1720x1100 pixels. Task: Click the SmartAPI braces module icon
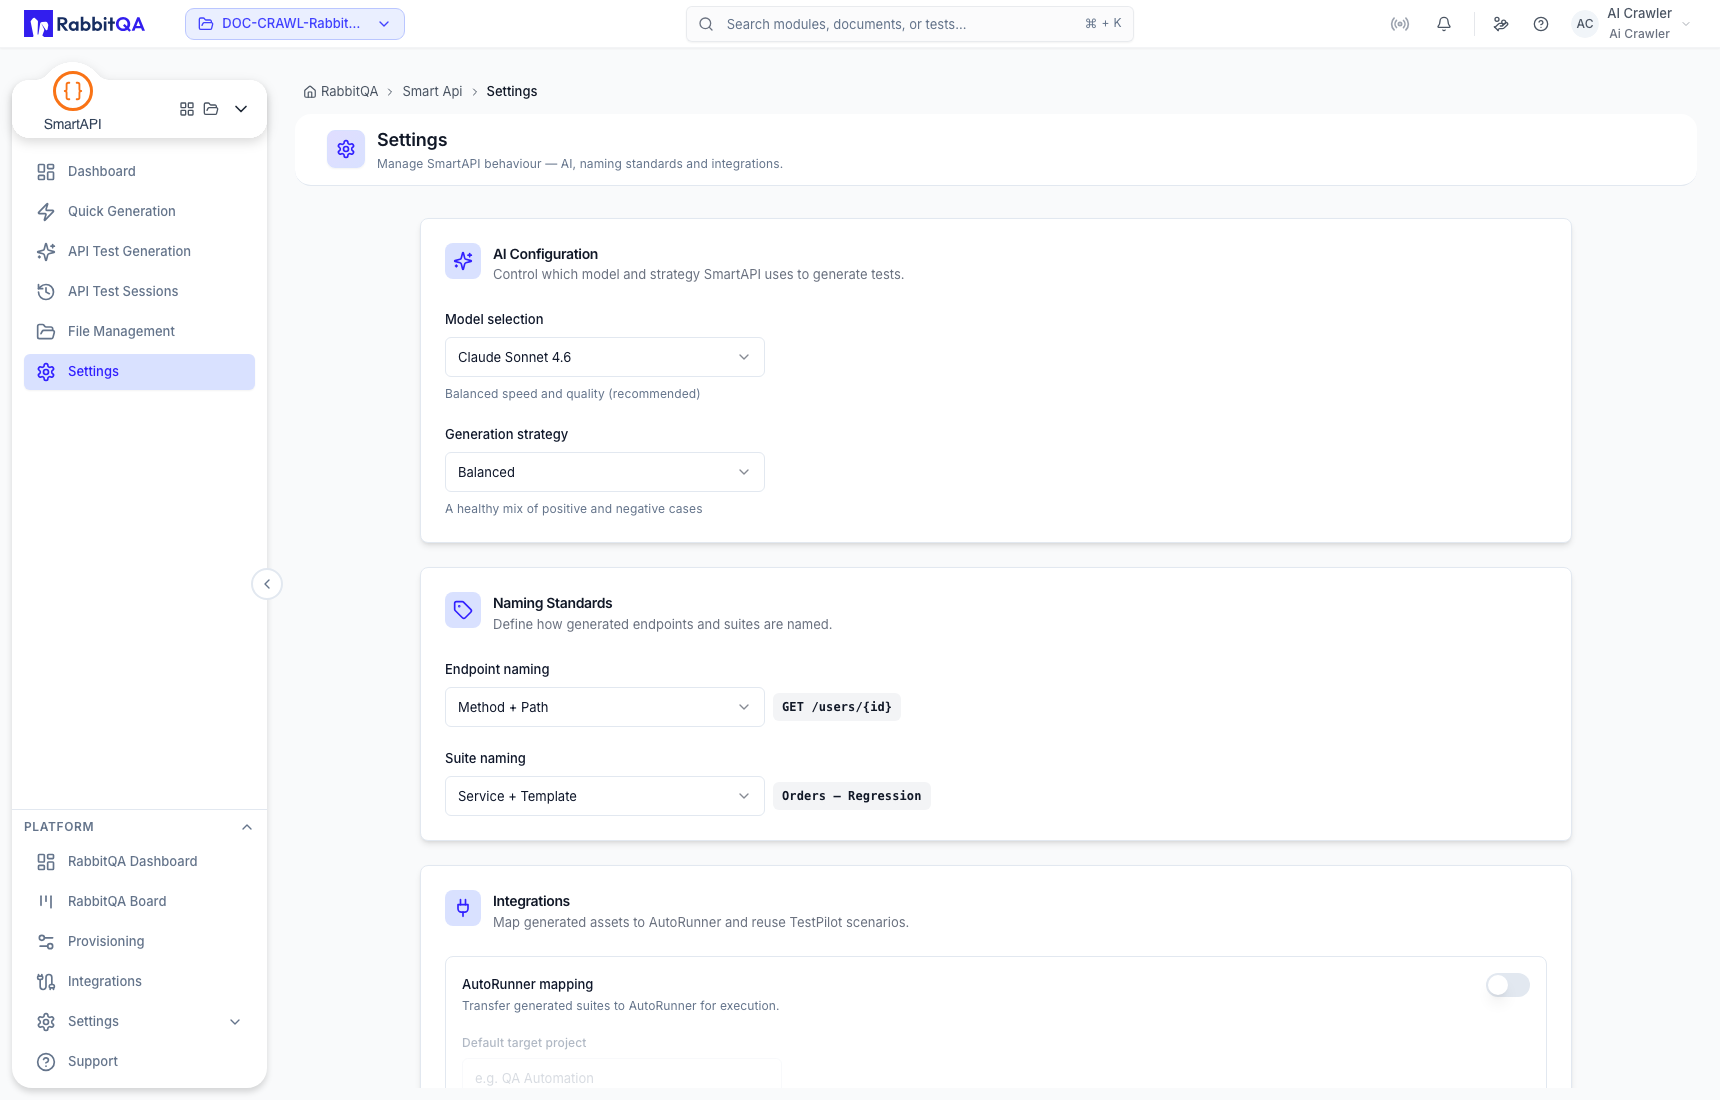tap(73, 91)
